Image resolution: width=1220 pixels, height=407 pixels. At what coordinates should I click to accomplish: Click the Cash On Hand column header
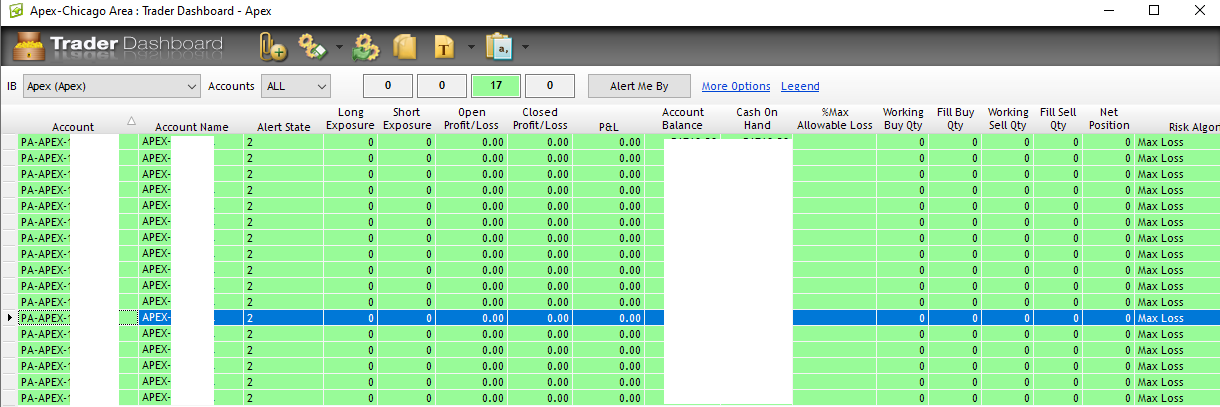coord(757,119)
